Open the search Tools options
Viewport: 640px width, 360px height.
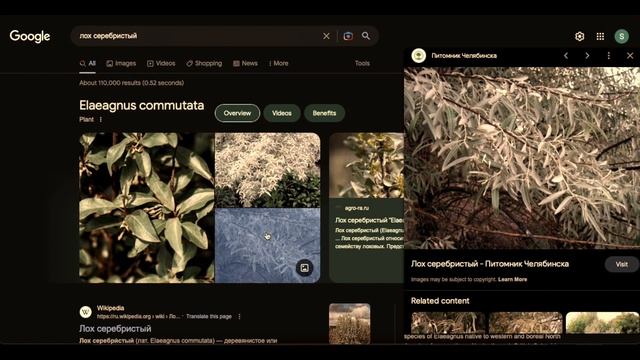(x=362, y=63)
